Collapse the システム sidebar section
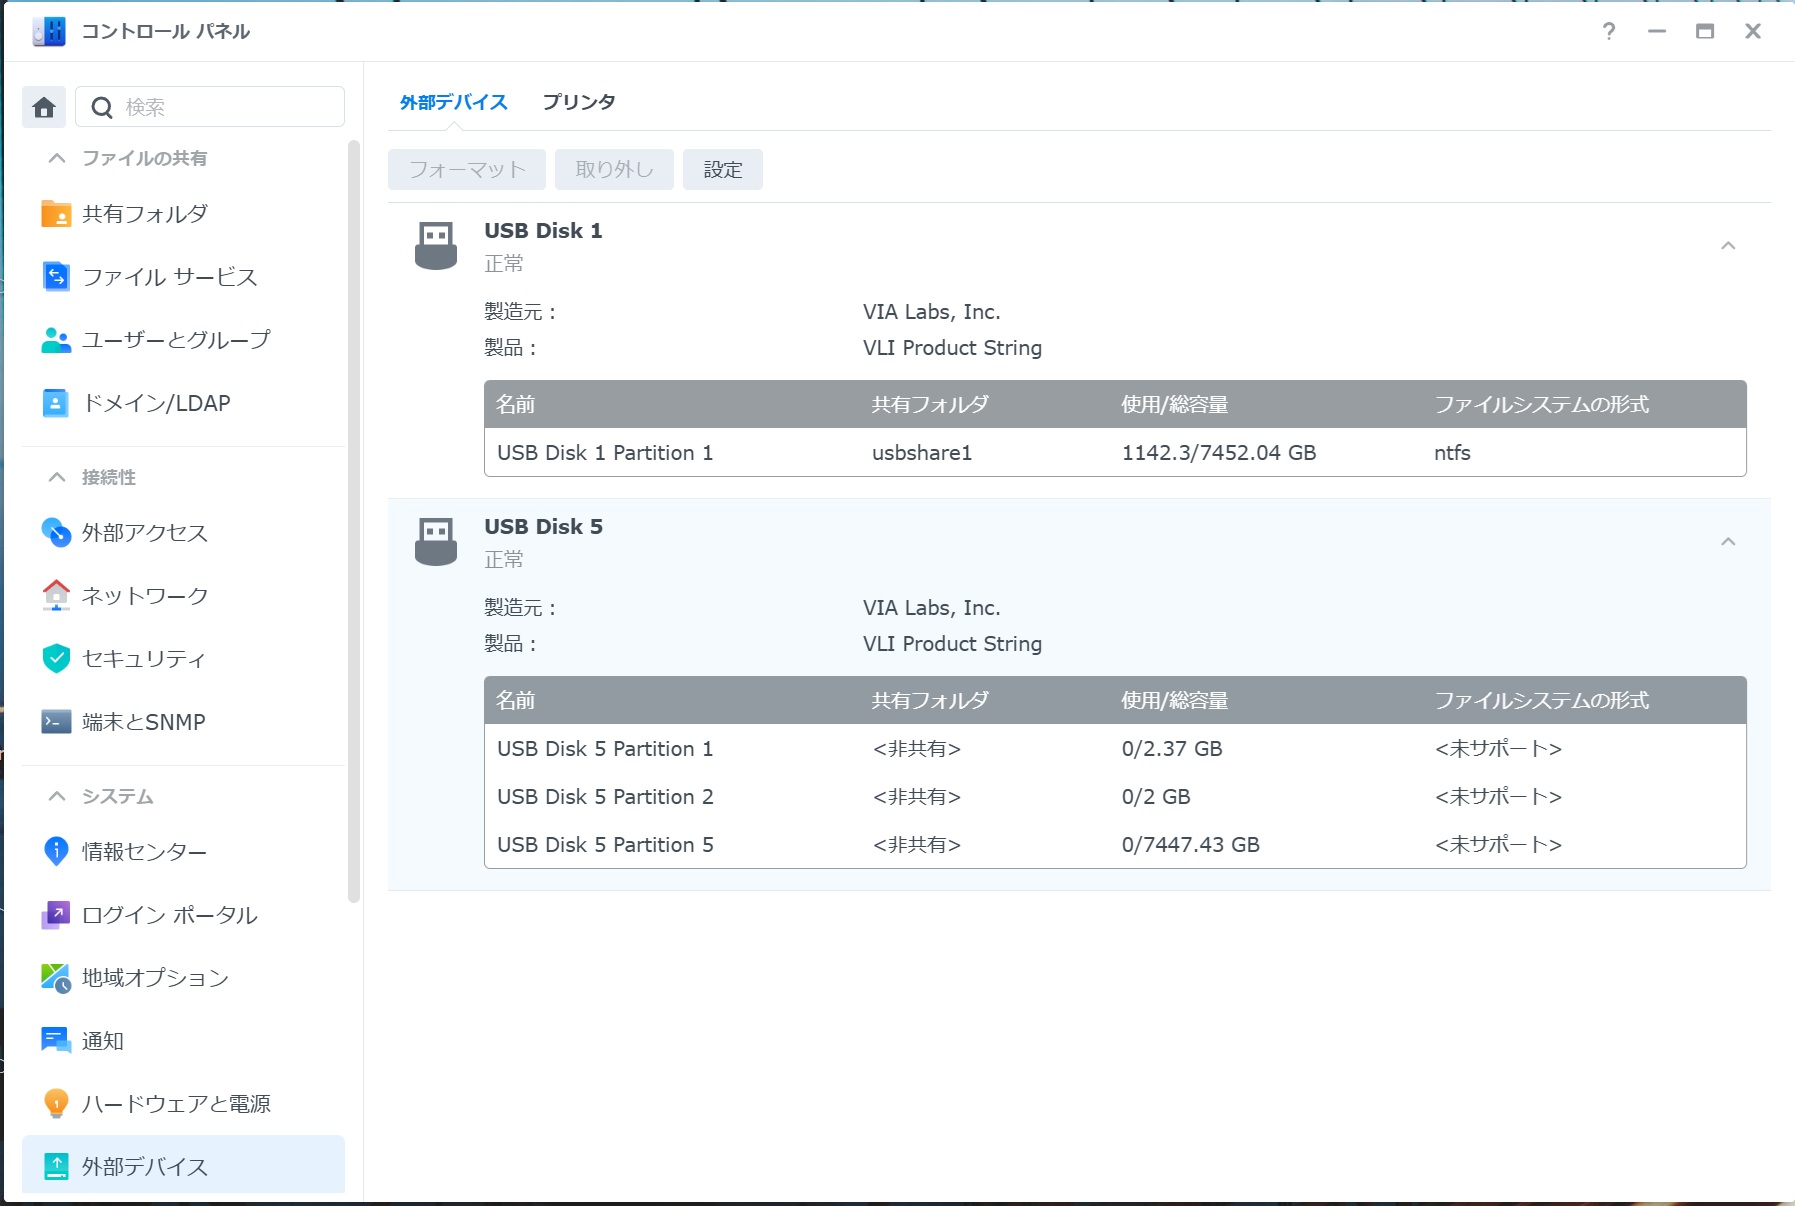Image resolution: width=1795 pixels, height=1206 pixels. click(57, 796)
